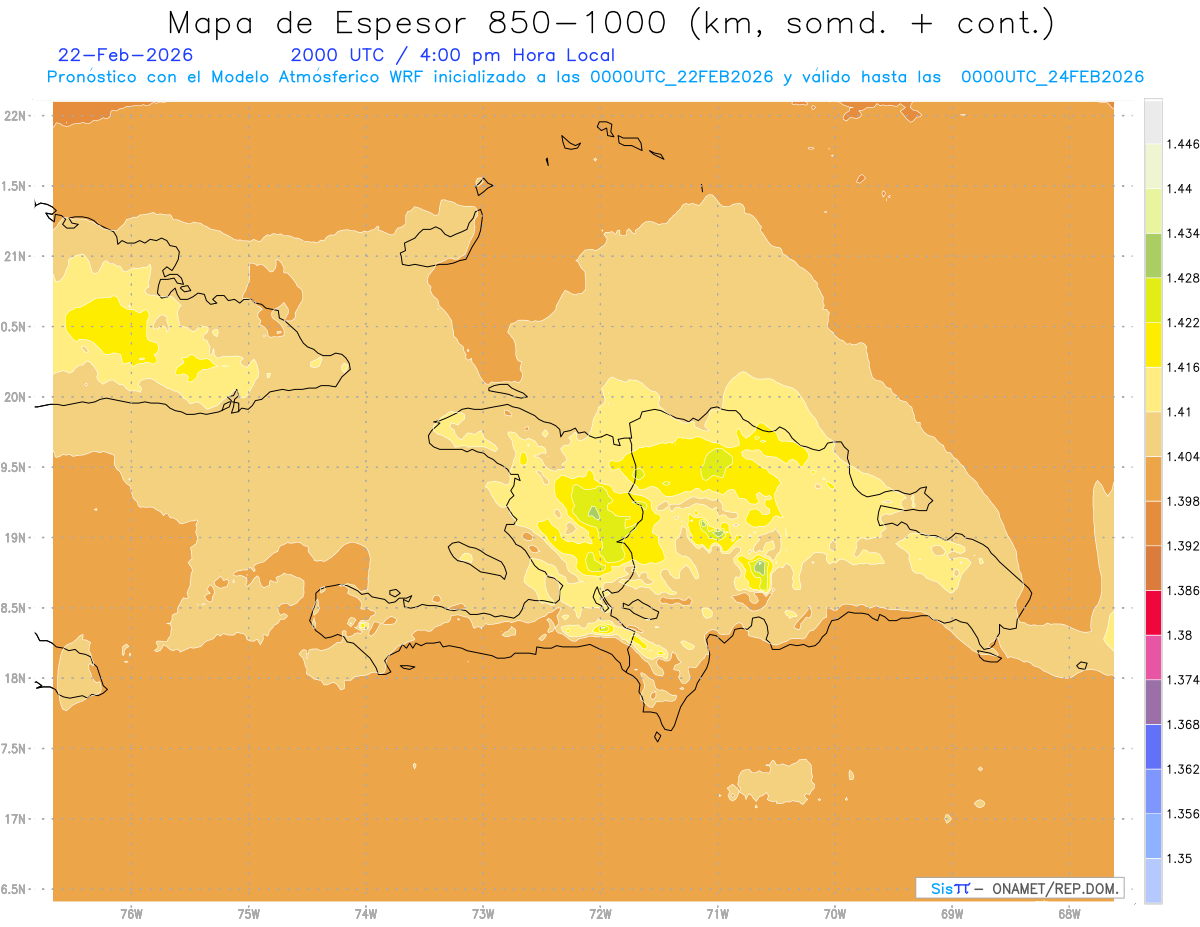This screenshot has width=1200, height=927.
Task: Click the legend value '1.446'
Action: (x=1185, y=144)
